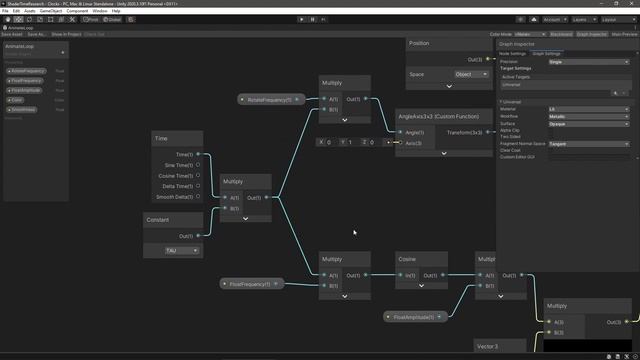Image resolution: width=640 pixels, height=360 pixels.
Task: Toggle the Graph Inspector panel visibility
Action: [x=592, y=34]
